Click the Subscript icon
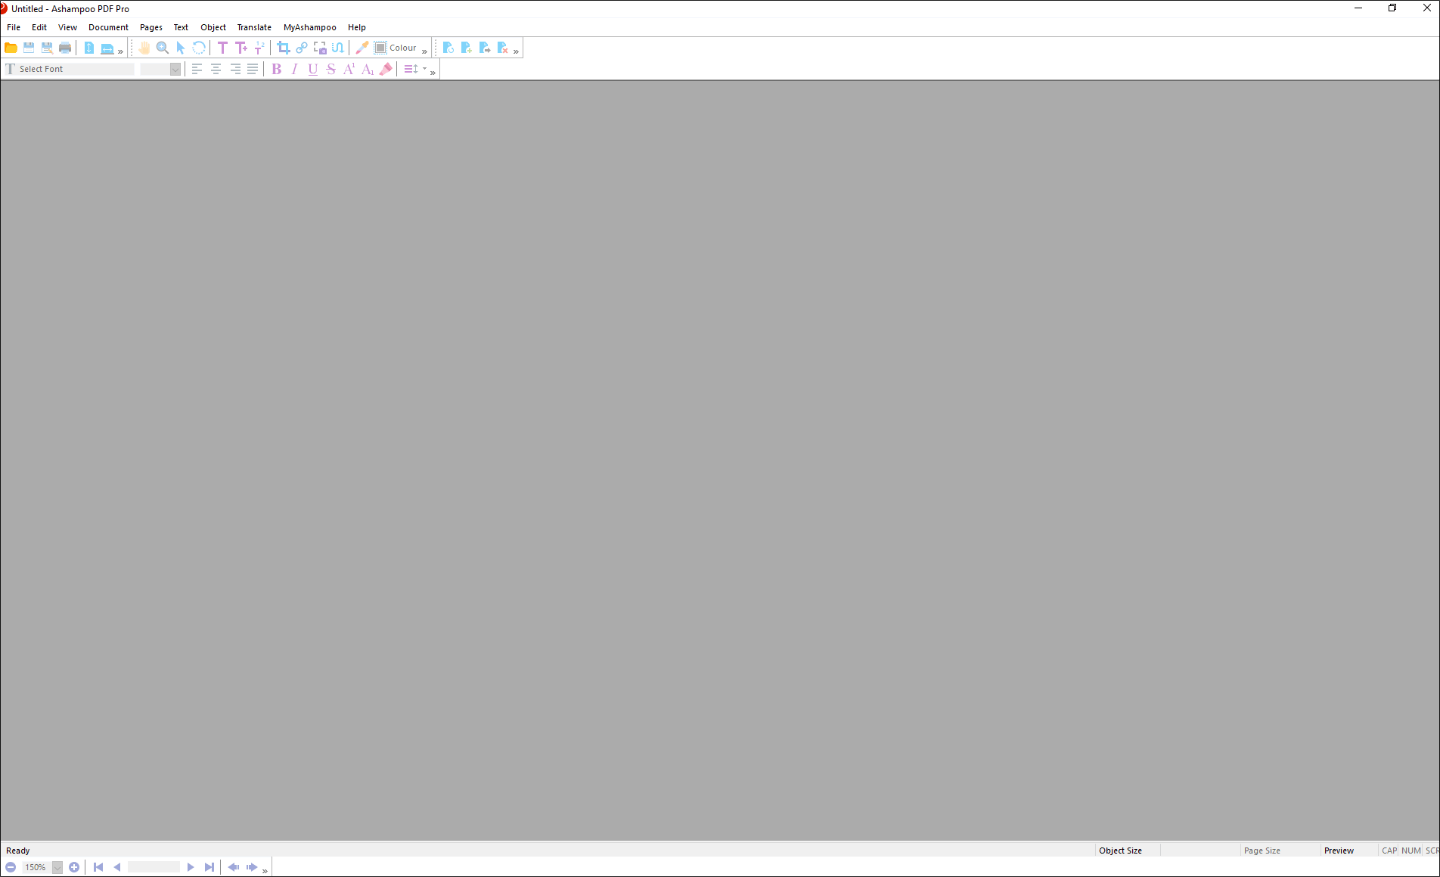Viewport: 1440px width, 877px height. click(367, 69)
